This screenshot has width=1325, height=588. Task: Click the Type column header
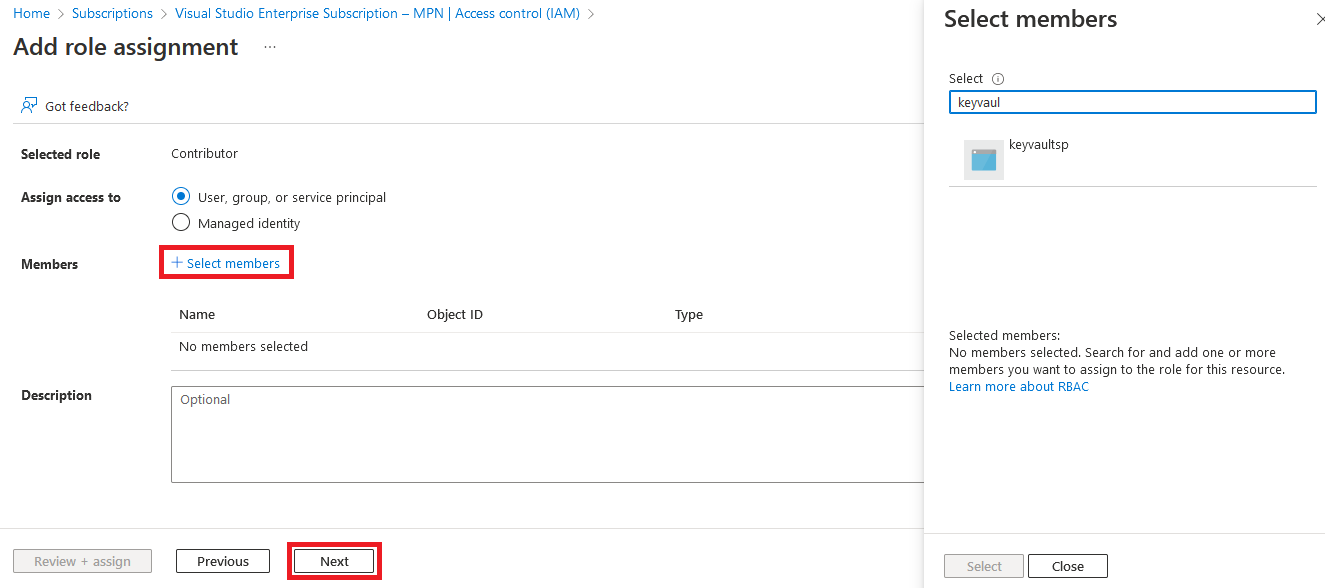pos(689,314)
